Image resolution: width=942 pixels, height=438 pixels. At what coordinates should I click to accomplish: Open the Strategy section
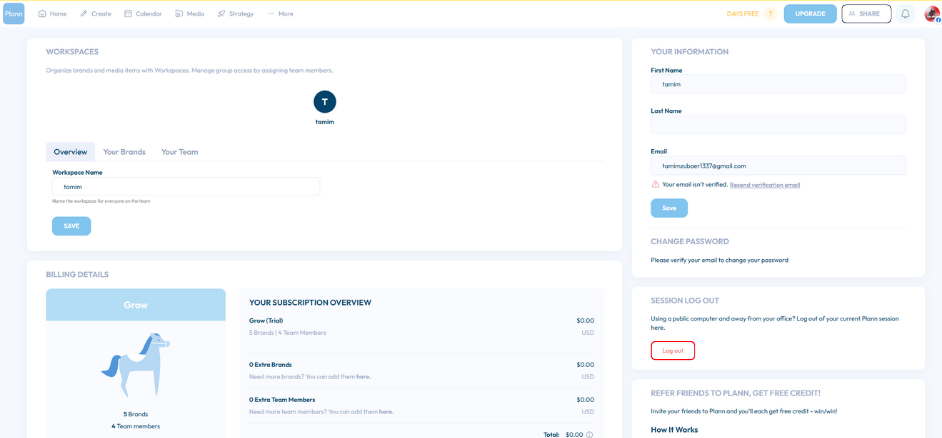pyautogui.click(x=236, y=13)
